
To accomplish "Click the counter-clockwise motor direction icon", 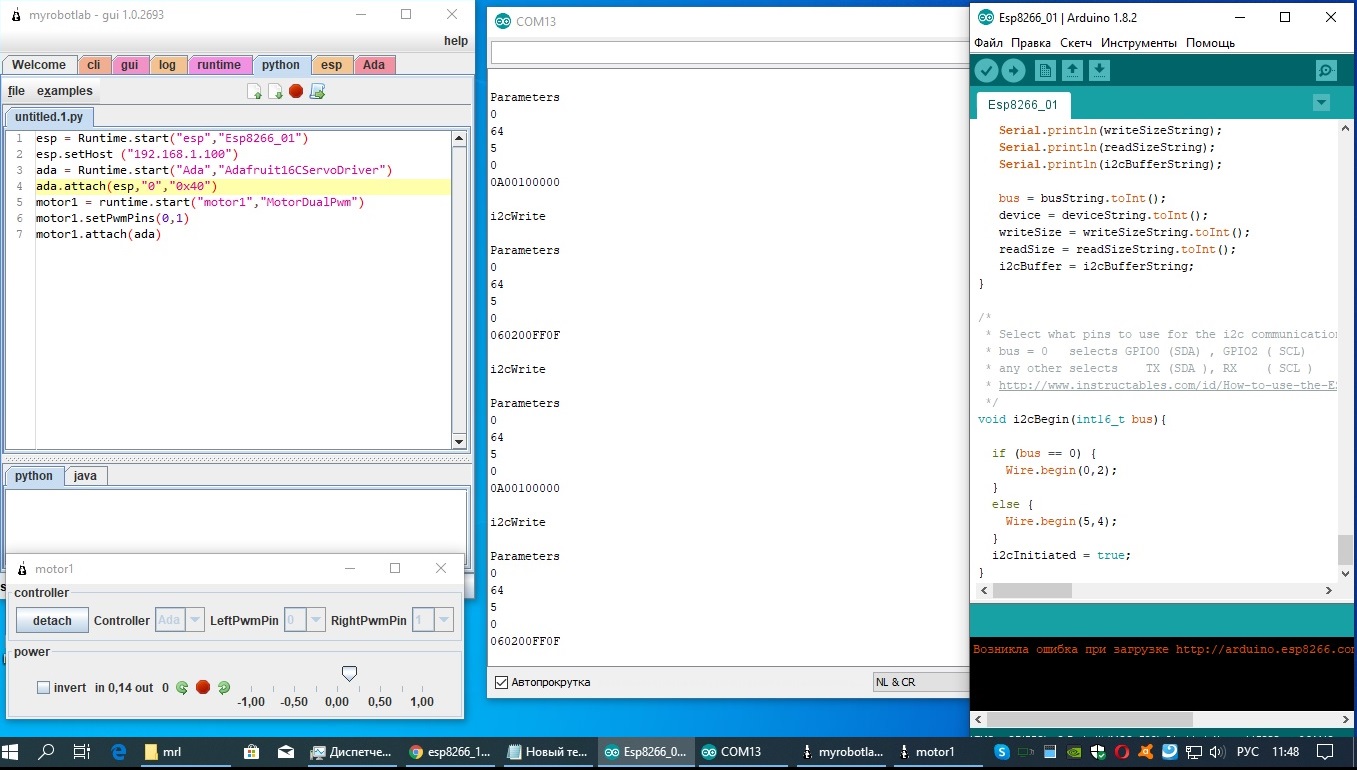I will 182,687.
